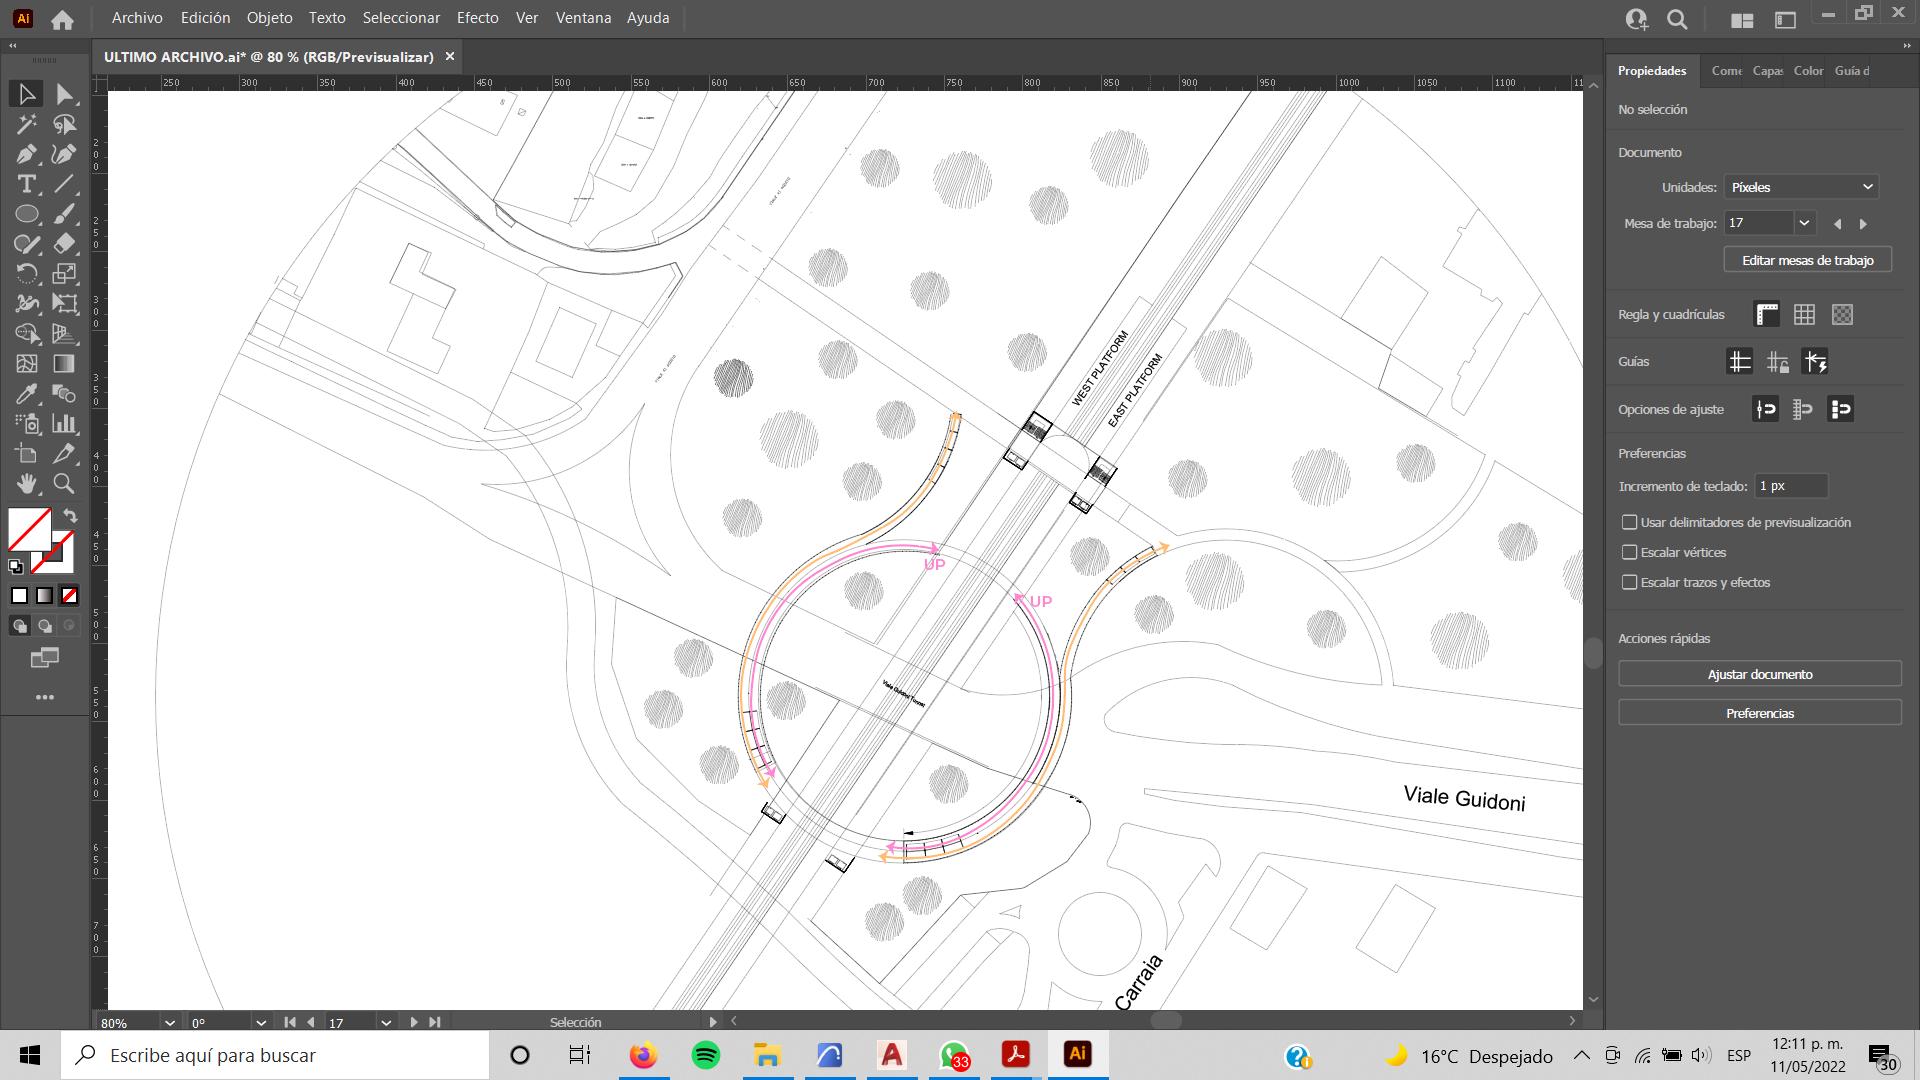
Task: Expand the Mesa de trabajo dropdown
Action: coord(1804,223)
